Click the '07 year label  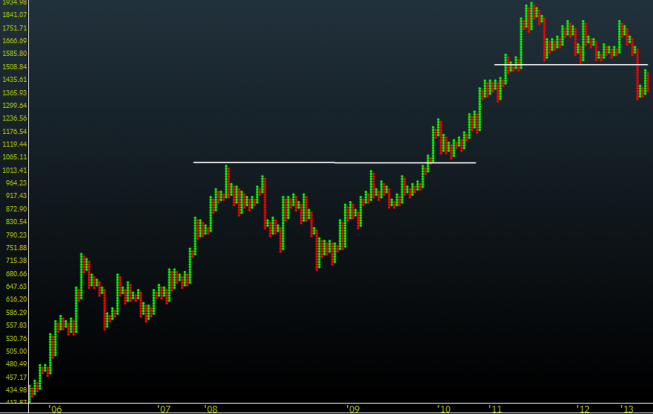[164, 409]
